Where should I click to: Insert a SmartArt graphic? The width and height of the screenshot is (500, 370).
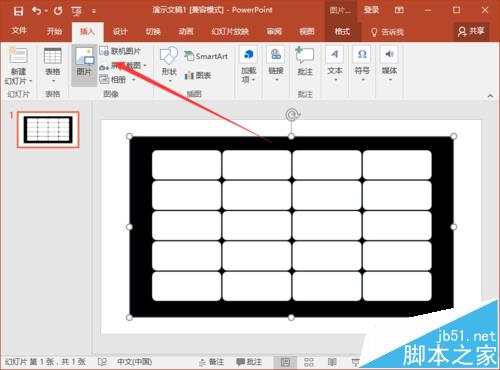coord(206,56)
